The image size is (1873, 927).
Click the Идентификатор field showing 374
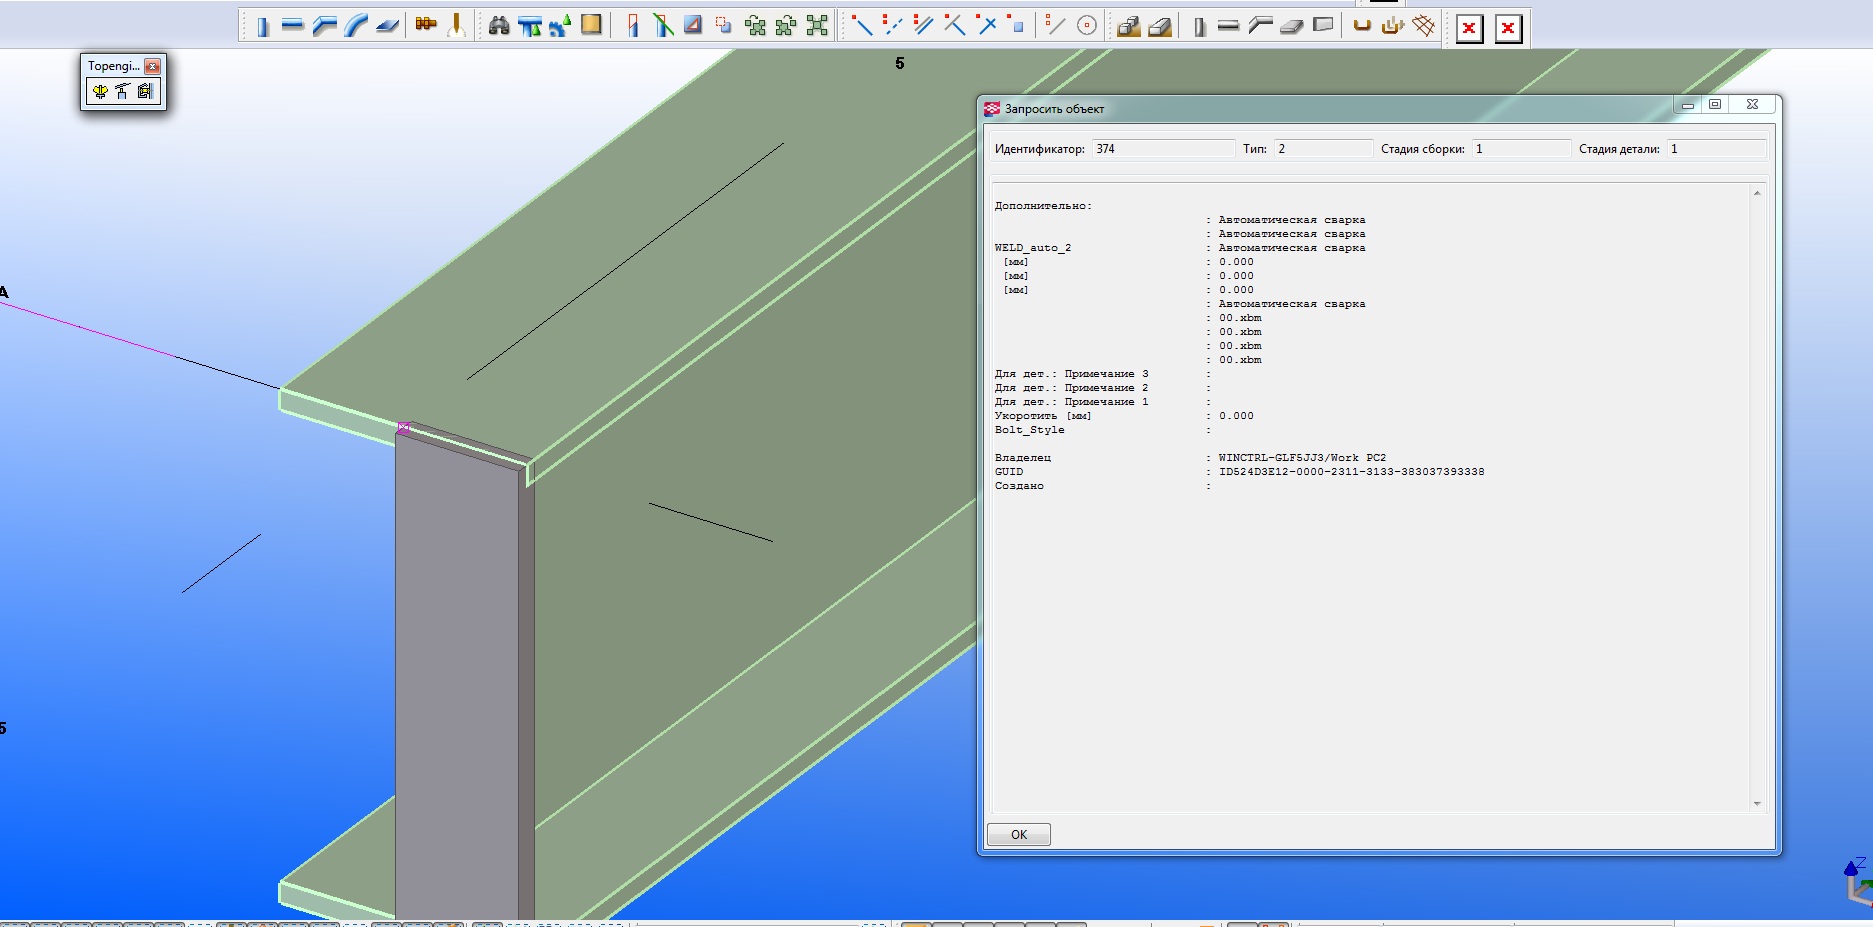(x=1162, y=149)
